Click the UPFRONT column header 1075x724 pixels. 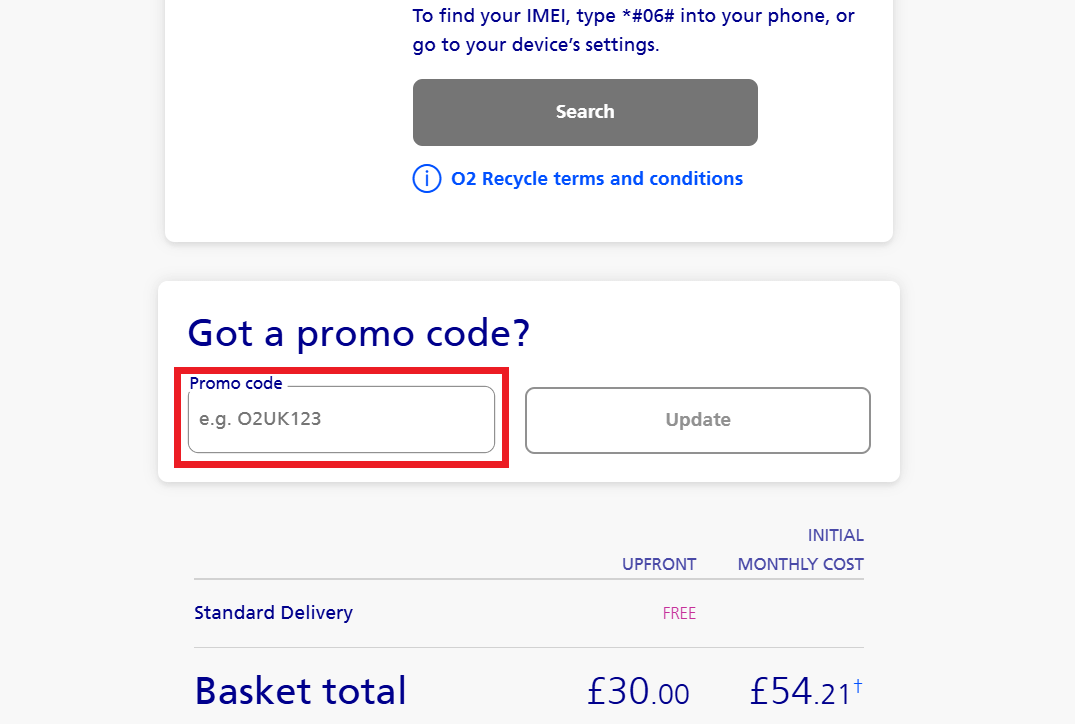pos(659,564)
